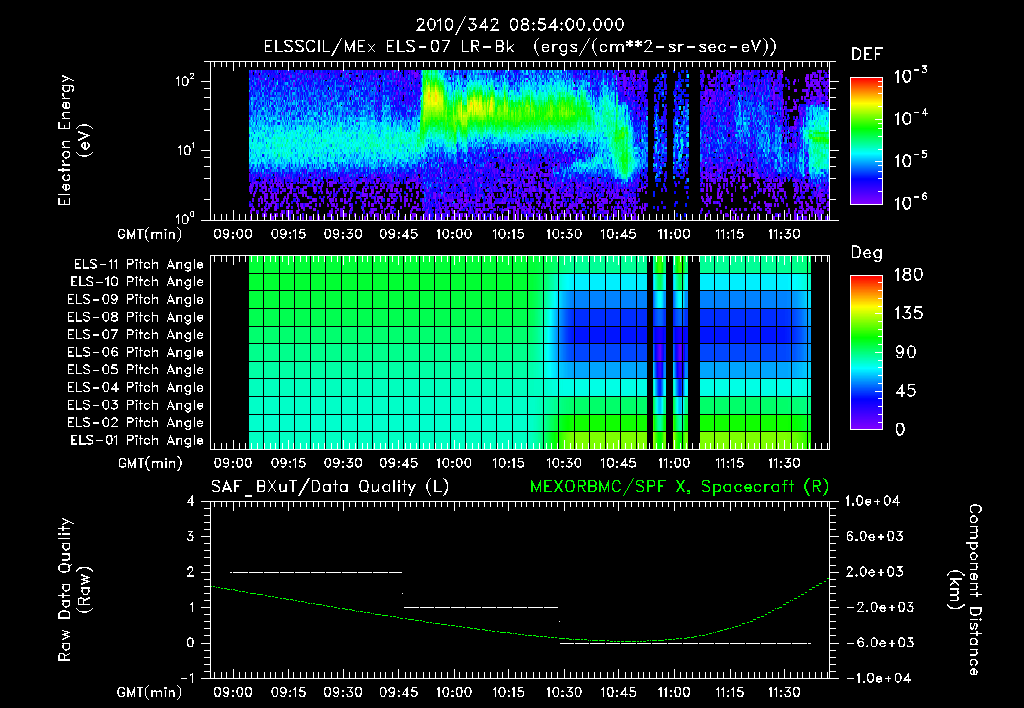Viewport: 1024px width, 708px height.
Task: Click the Raw Data Quality (Raw) axis label
Action: pos(74,590)
